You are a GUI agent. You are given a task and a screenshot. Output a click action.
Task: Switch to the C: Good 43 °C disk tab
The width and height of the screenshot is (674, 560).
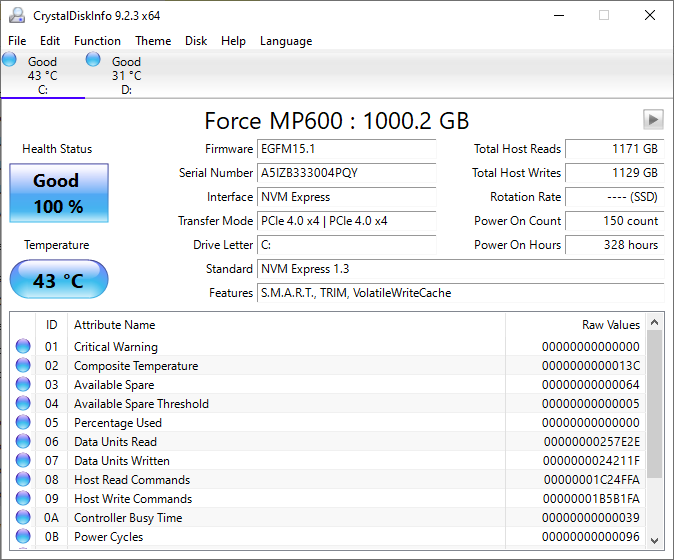(43, 75)
